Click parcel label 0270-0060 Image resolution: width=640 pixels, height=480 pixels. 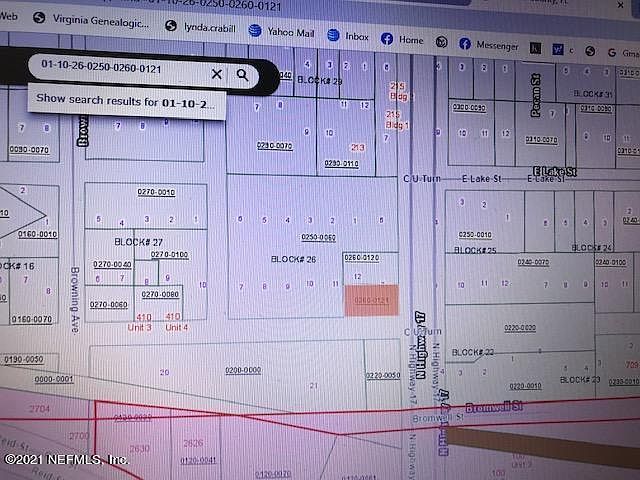point(109,305)
